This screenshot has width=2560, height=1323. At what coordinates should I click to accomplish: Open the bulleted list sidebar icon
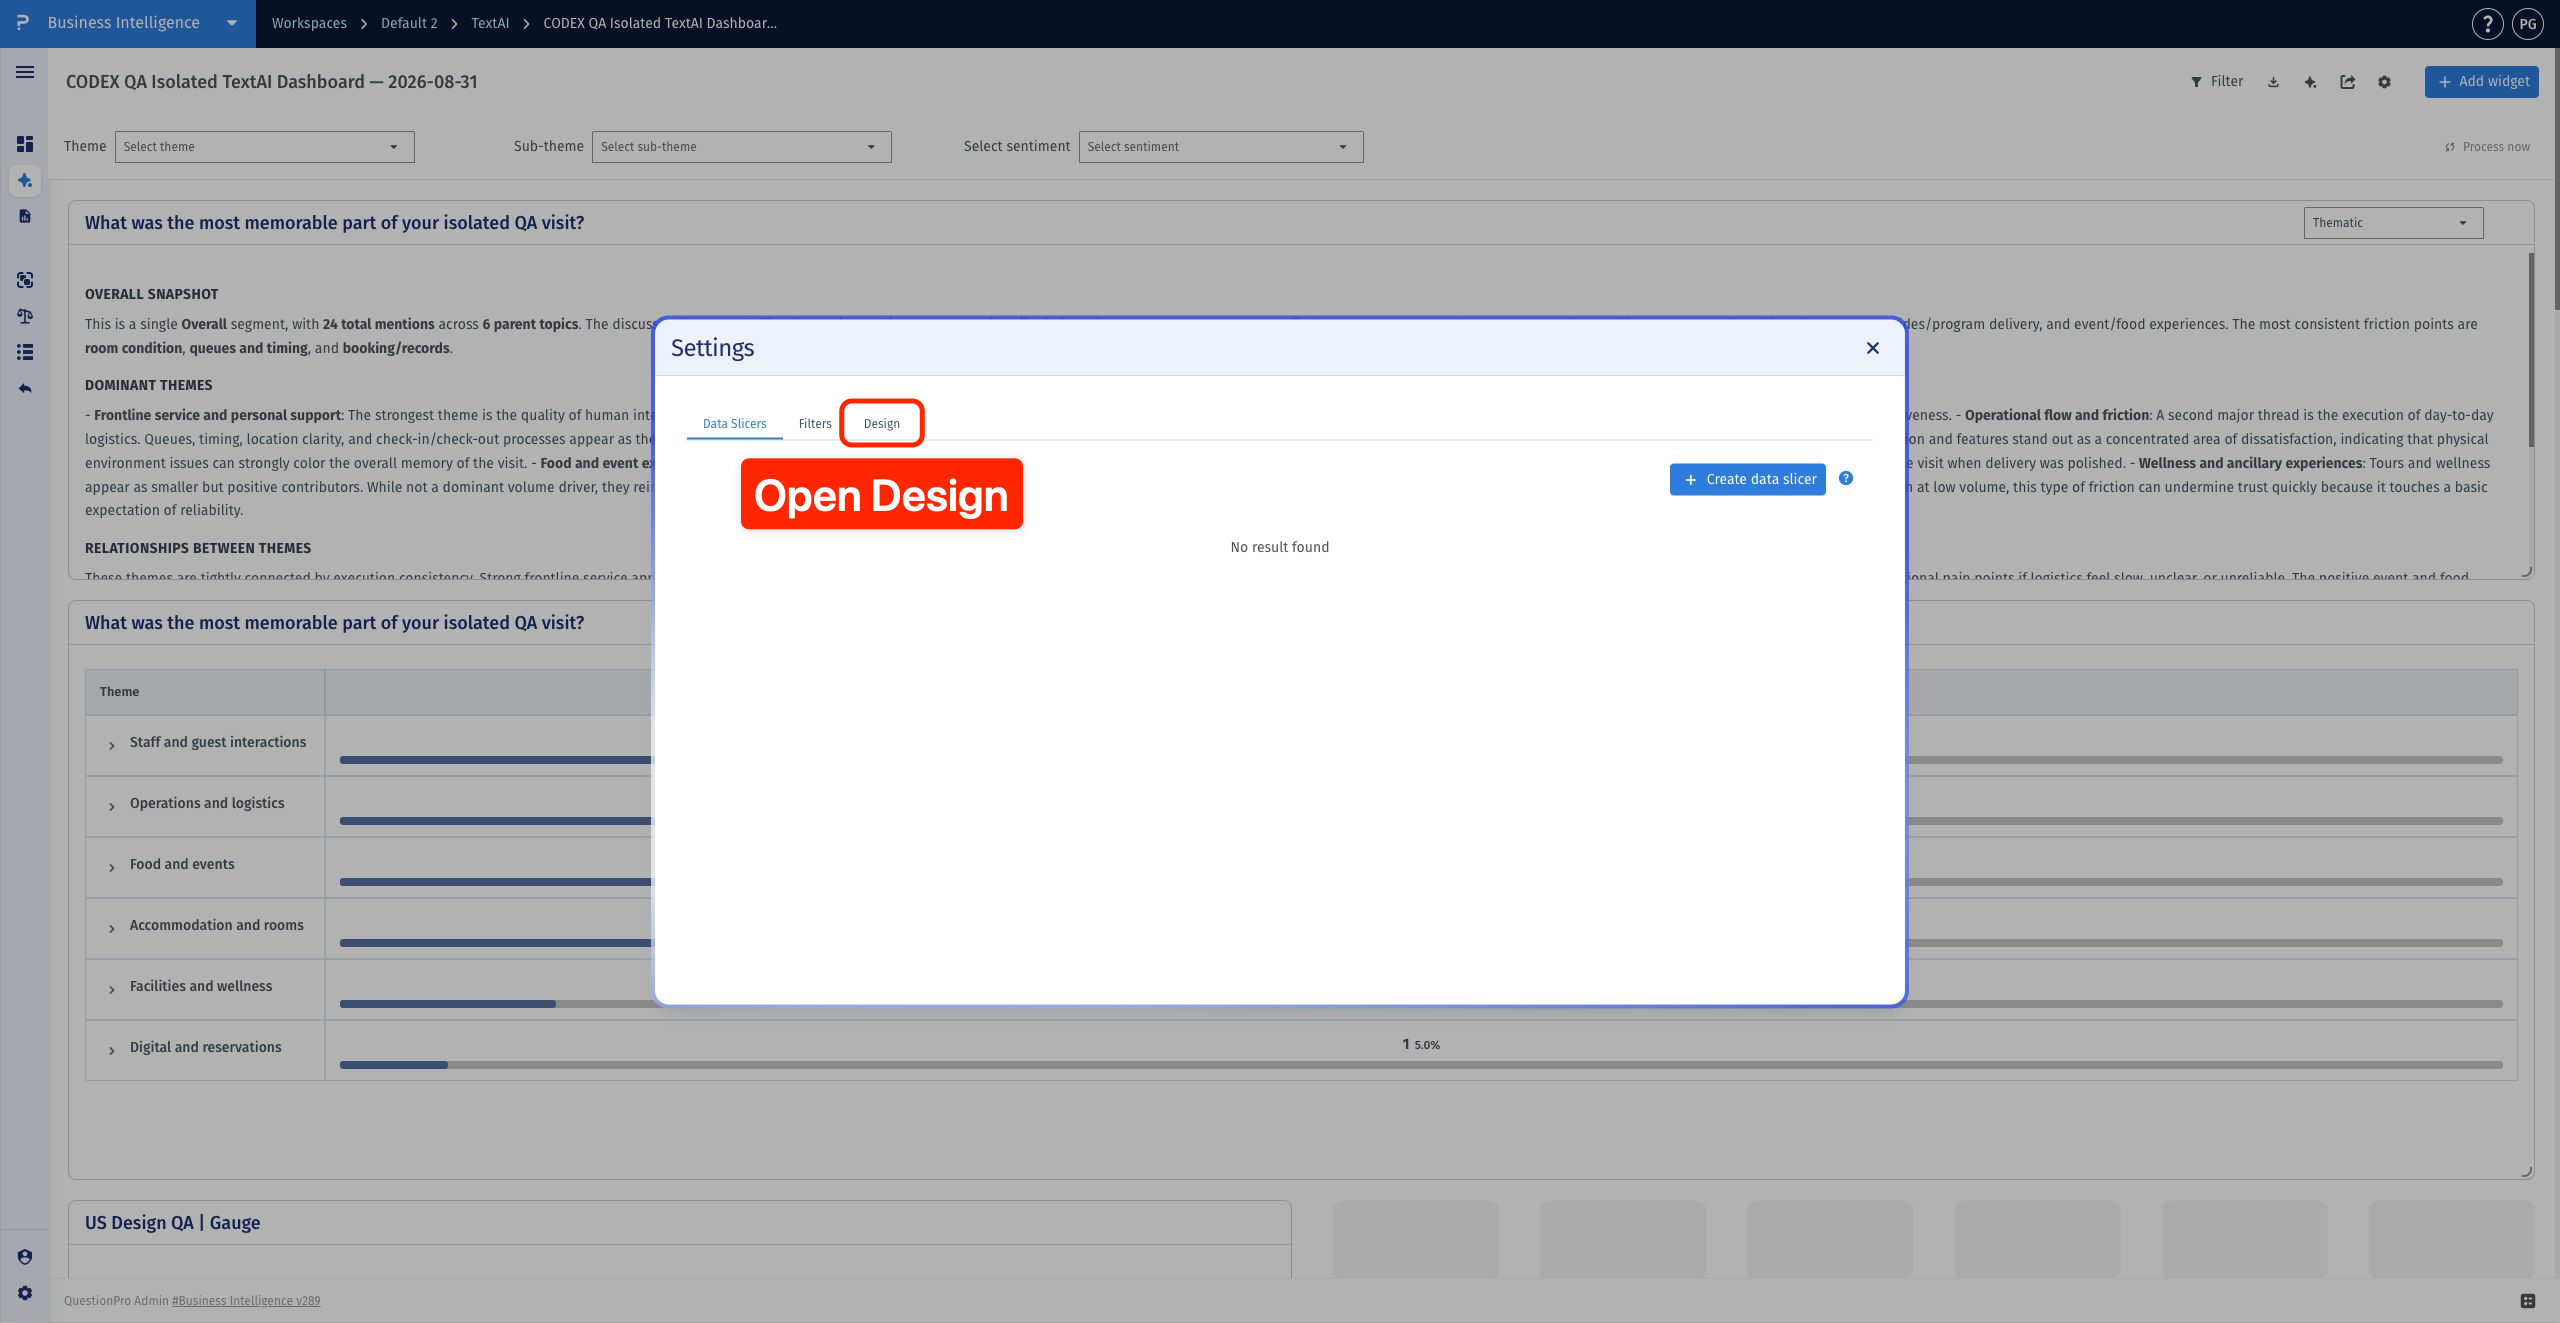[25, 352]
